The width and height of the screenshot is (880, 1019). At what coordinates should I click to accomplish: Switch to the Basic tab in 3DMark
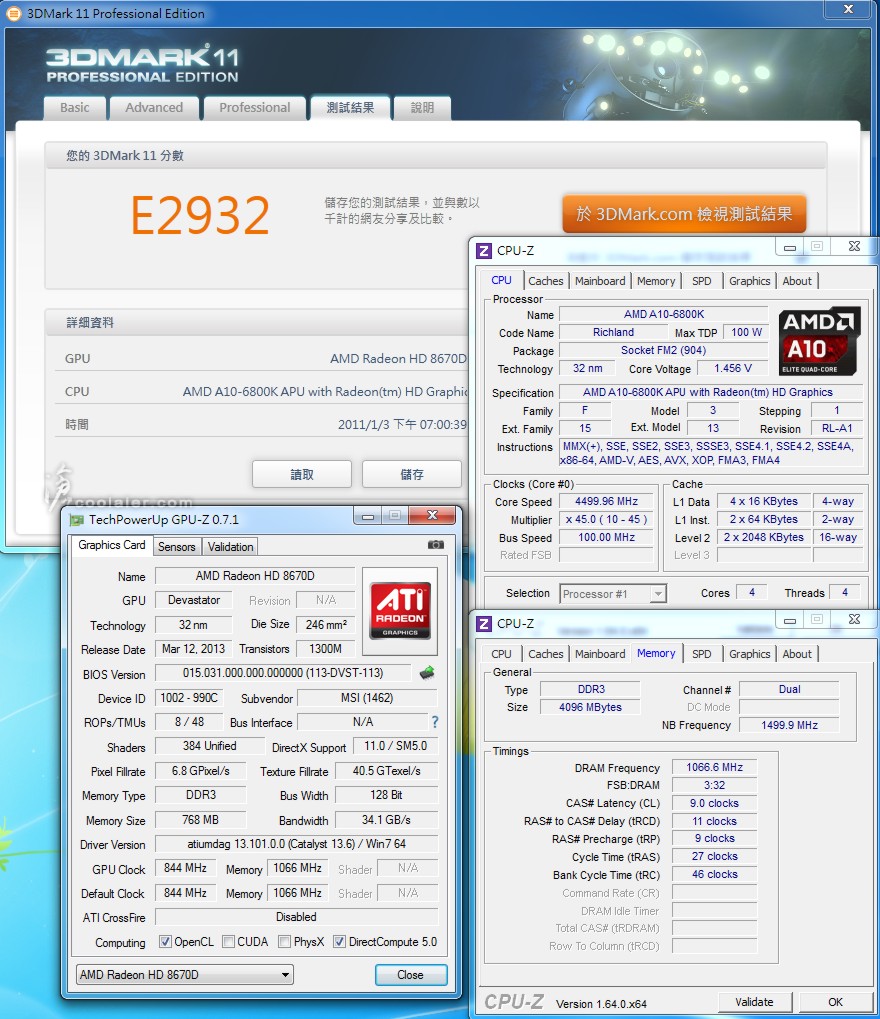[x=75, y=108]
